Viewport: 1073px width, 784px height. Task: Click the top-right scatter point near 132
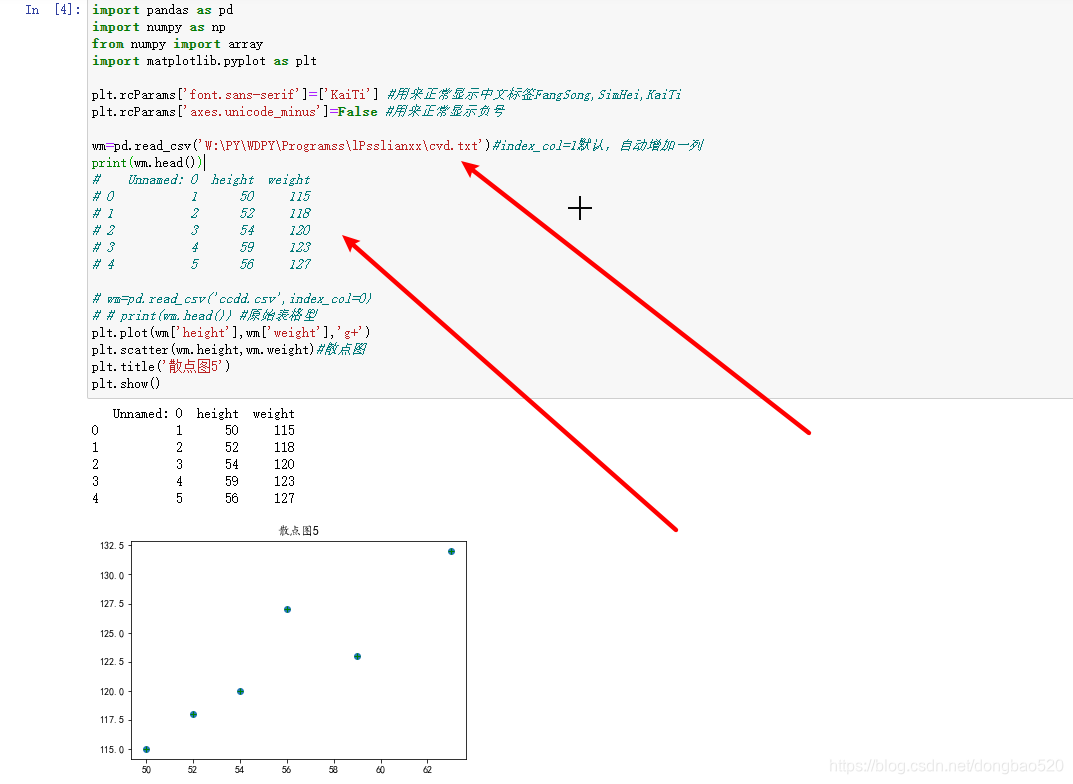(451, 551)
